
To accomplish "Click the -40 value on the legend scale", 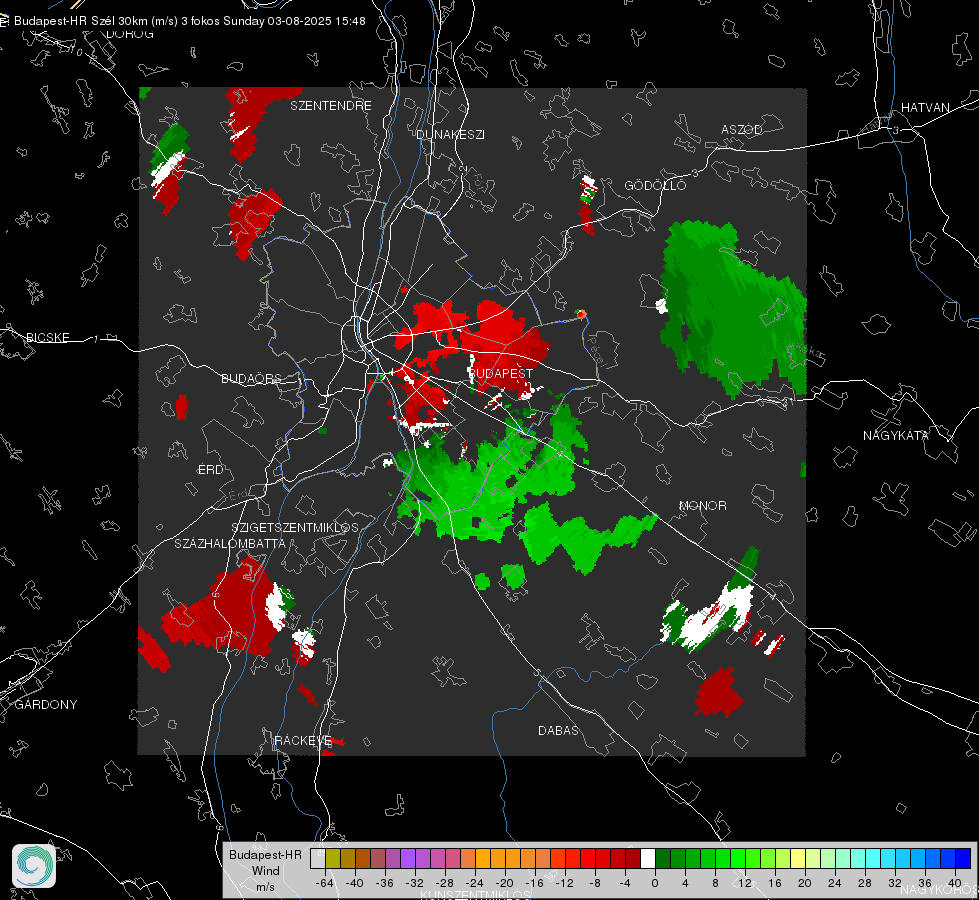I will 355,883.
